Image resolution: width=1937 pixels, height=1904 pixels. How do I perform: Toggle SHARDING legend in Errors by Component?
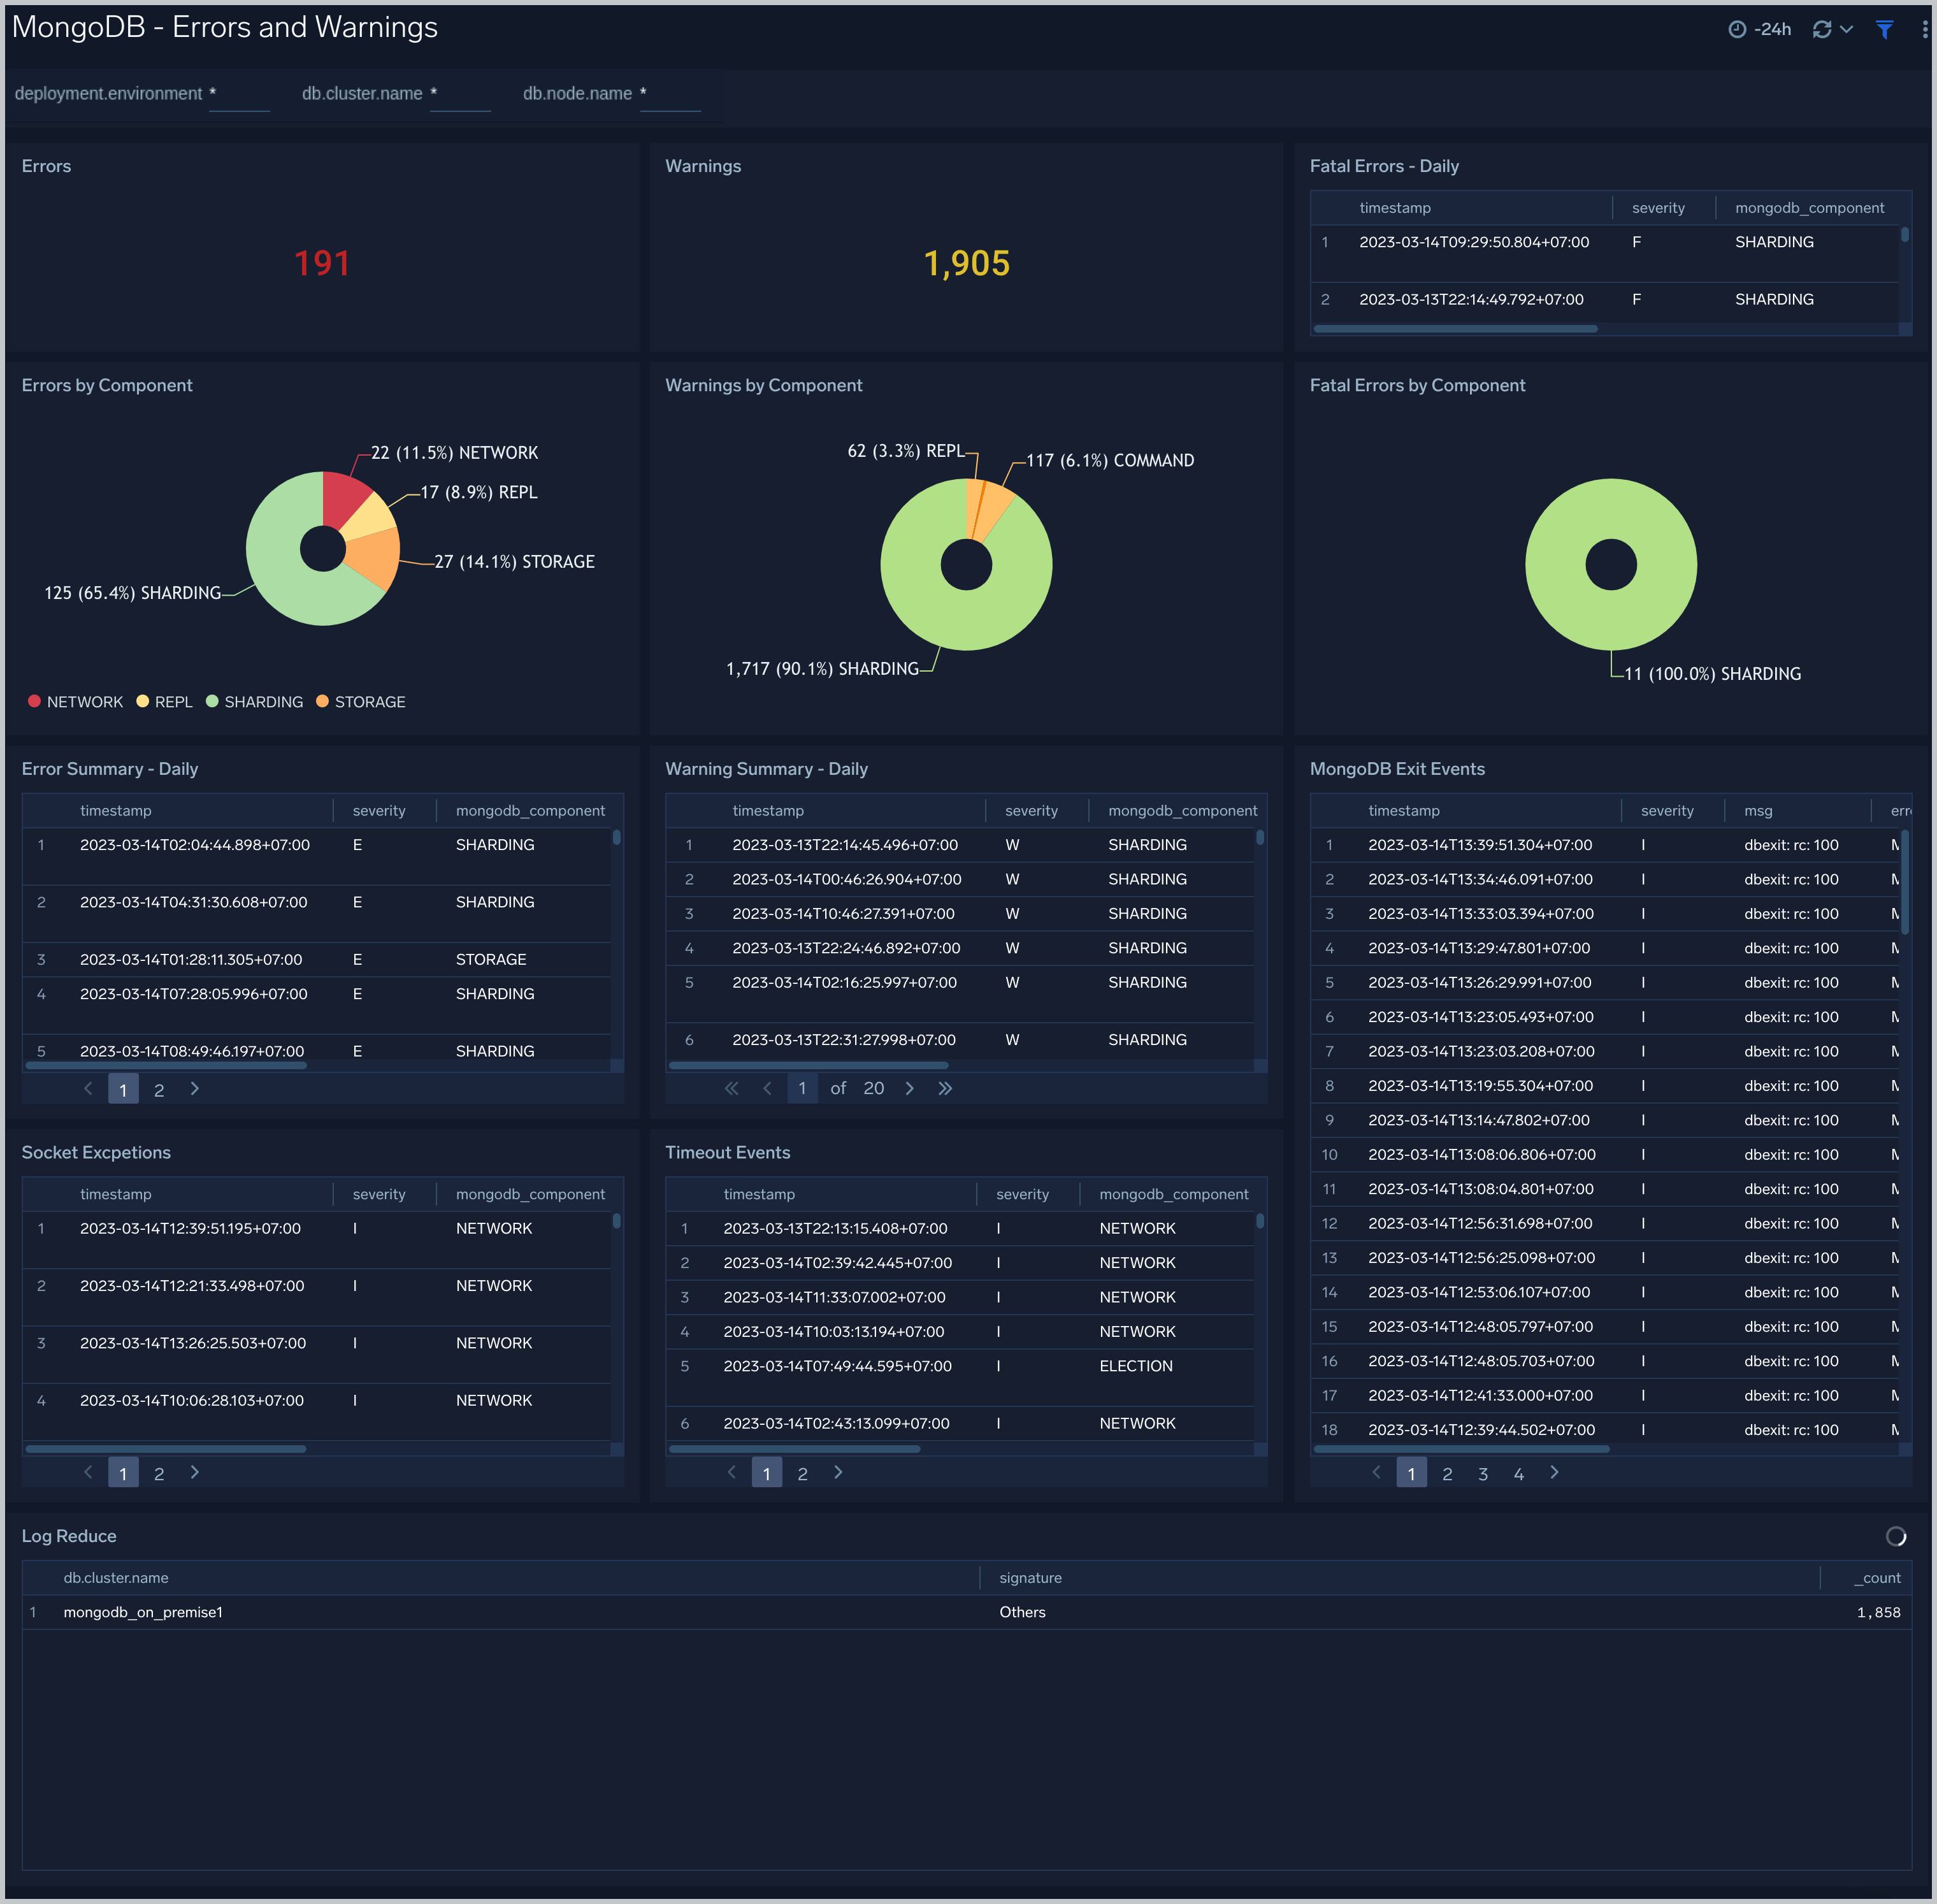click(254, 702)
